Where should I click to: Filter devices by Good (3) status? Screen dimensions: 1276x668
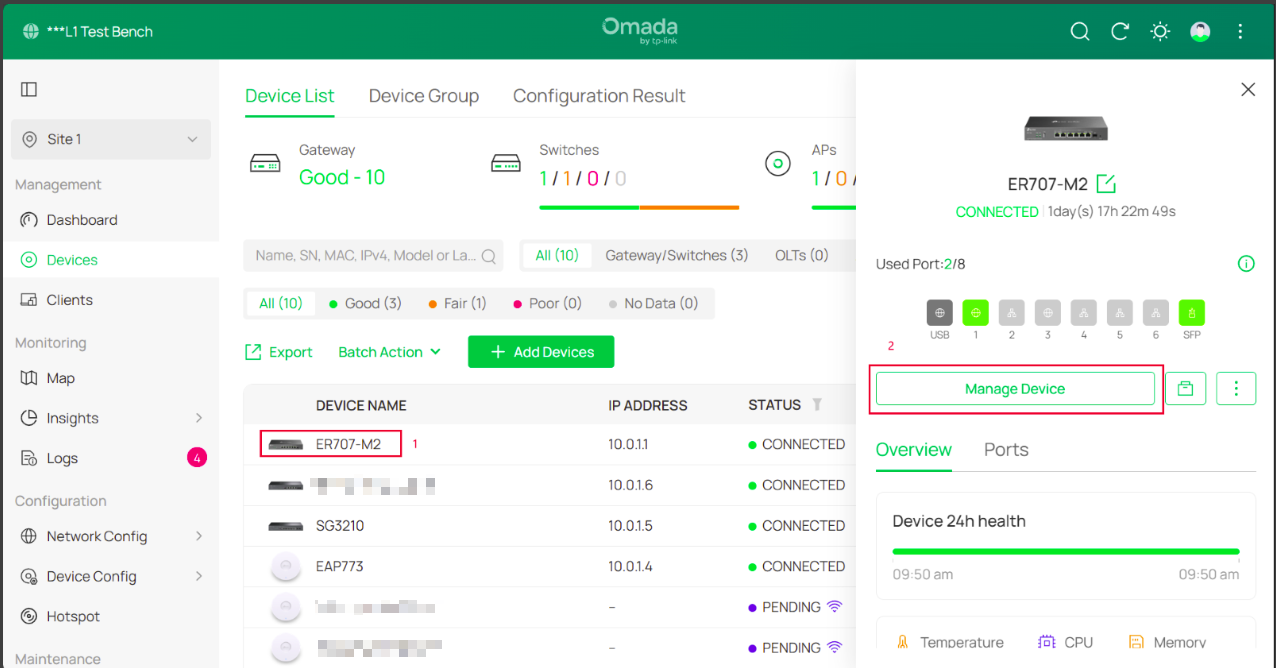pyautogui.click(x=365, y=303)
